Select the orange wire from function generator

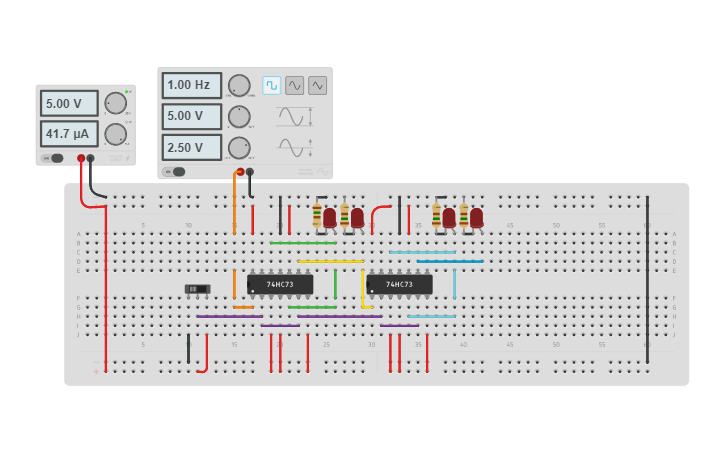[x=234, y=203]
